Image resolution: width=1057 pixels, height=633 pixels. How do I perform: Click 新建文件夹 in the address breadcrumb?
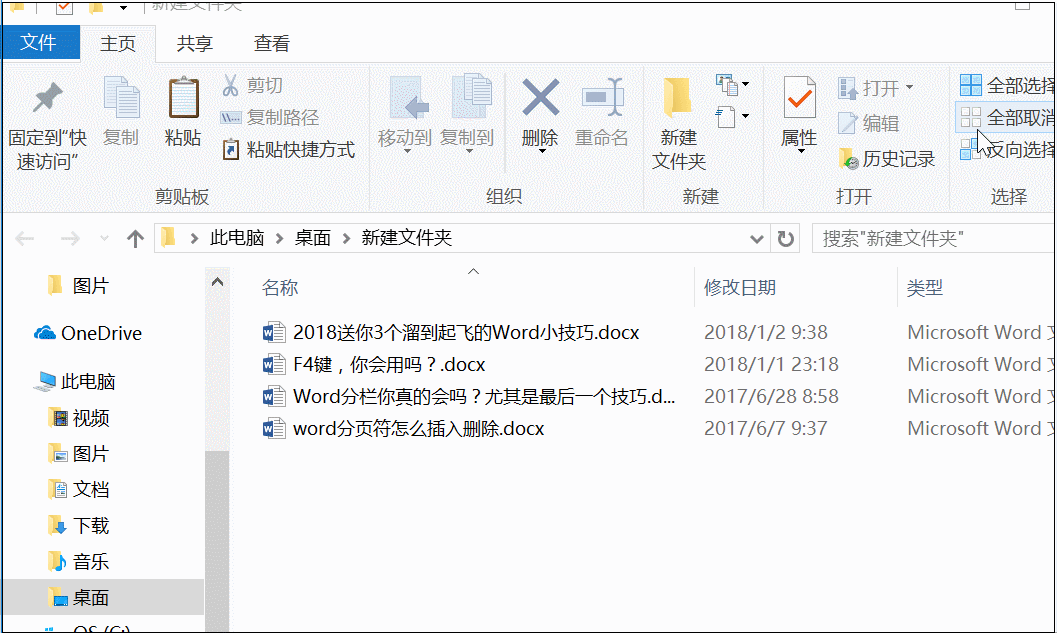[406, 238]
